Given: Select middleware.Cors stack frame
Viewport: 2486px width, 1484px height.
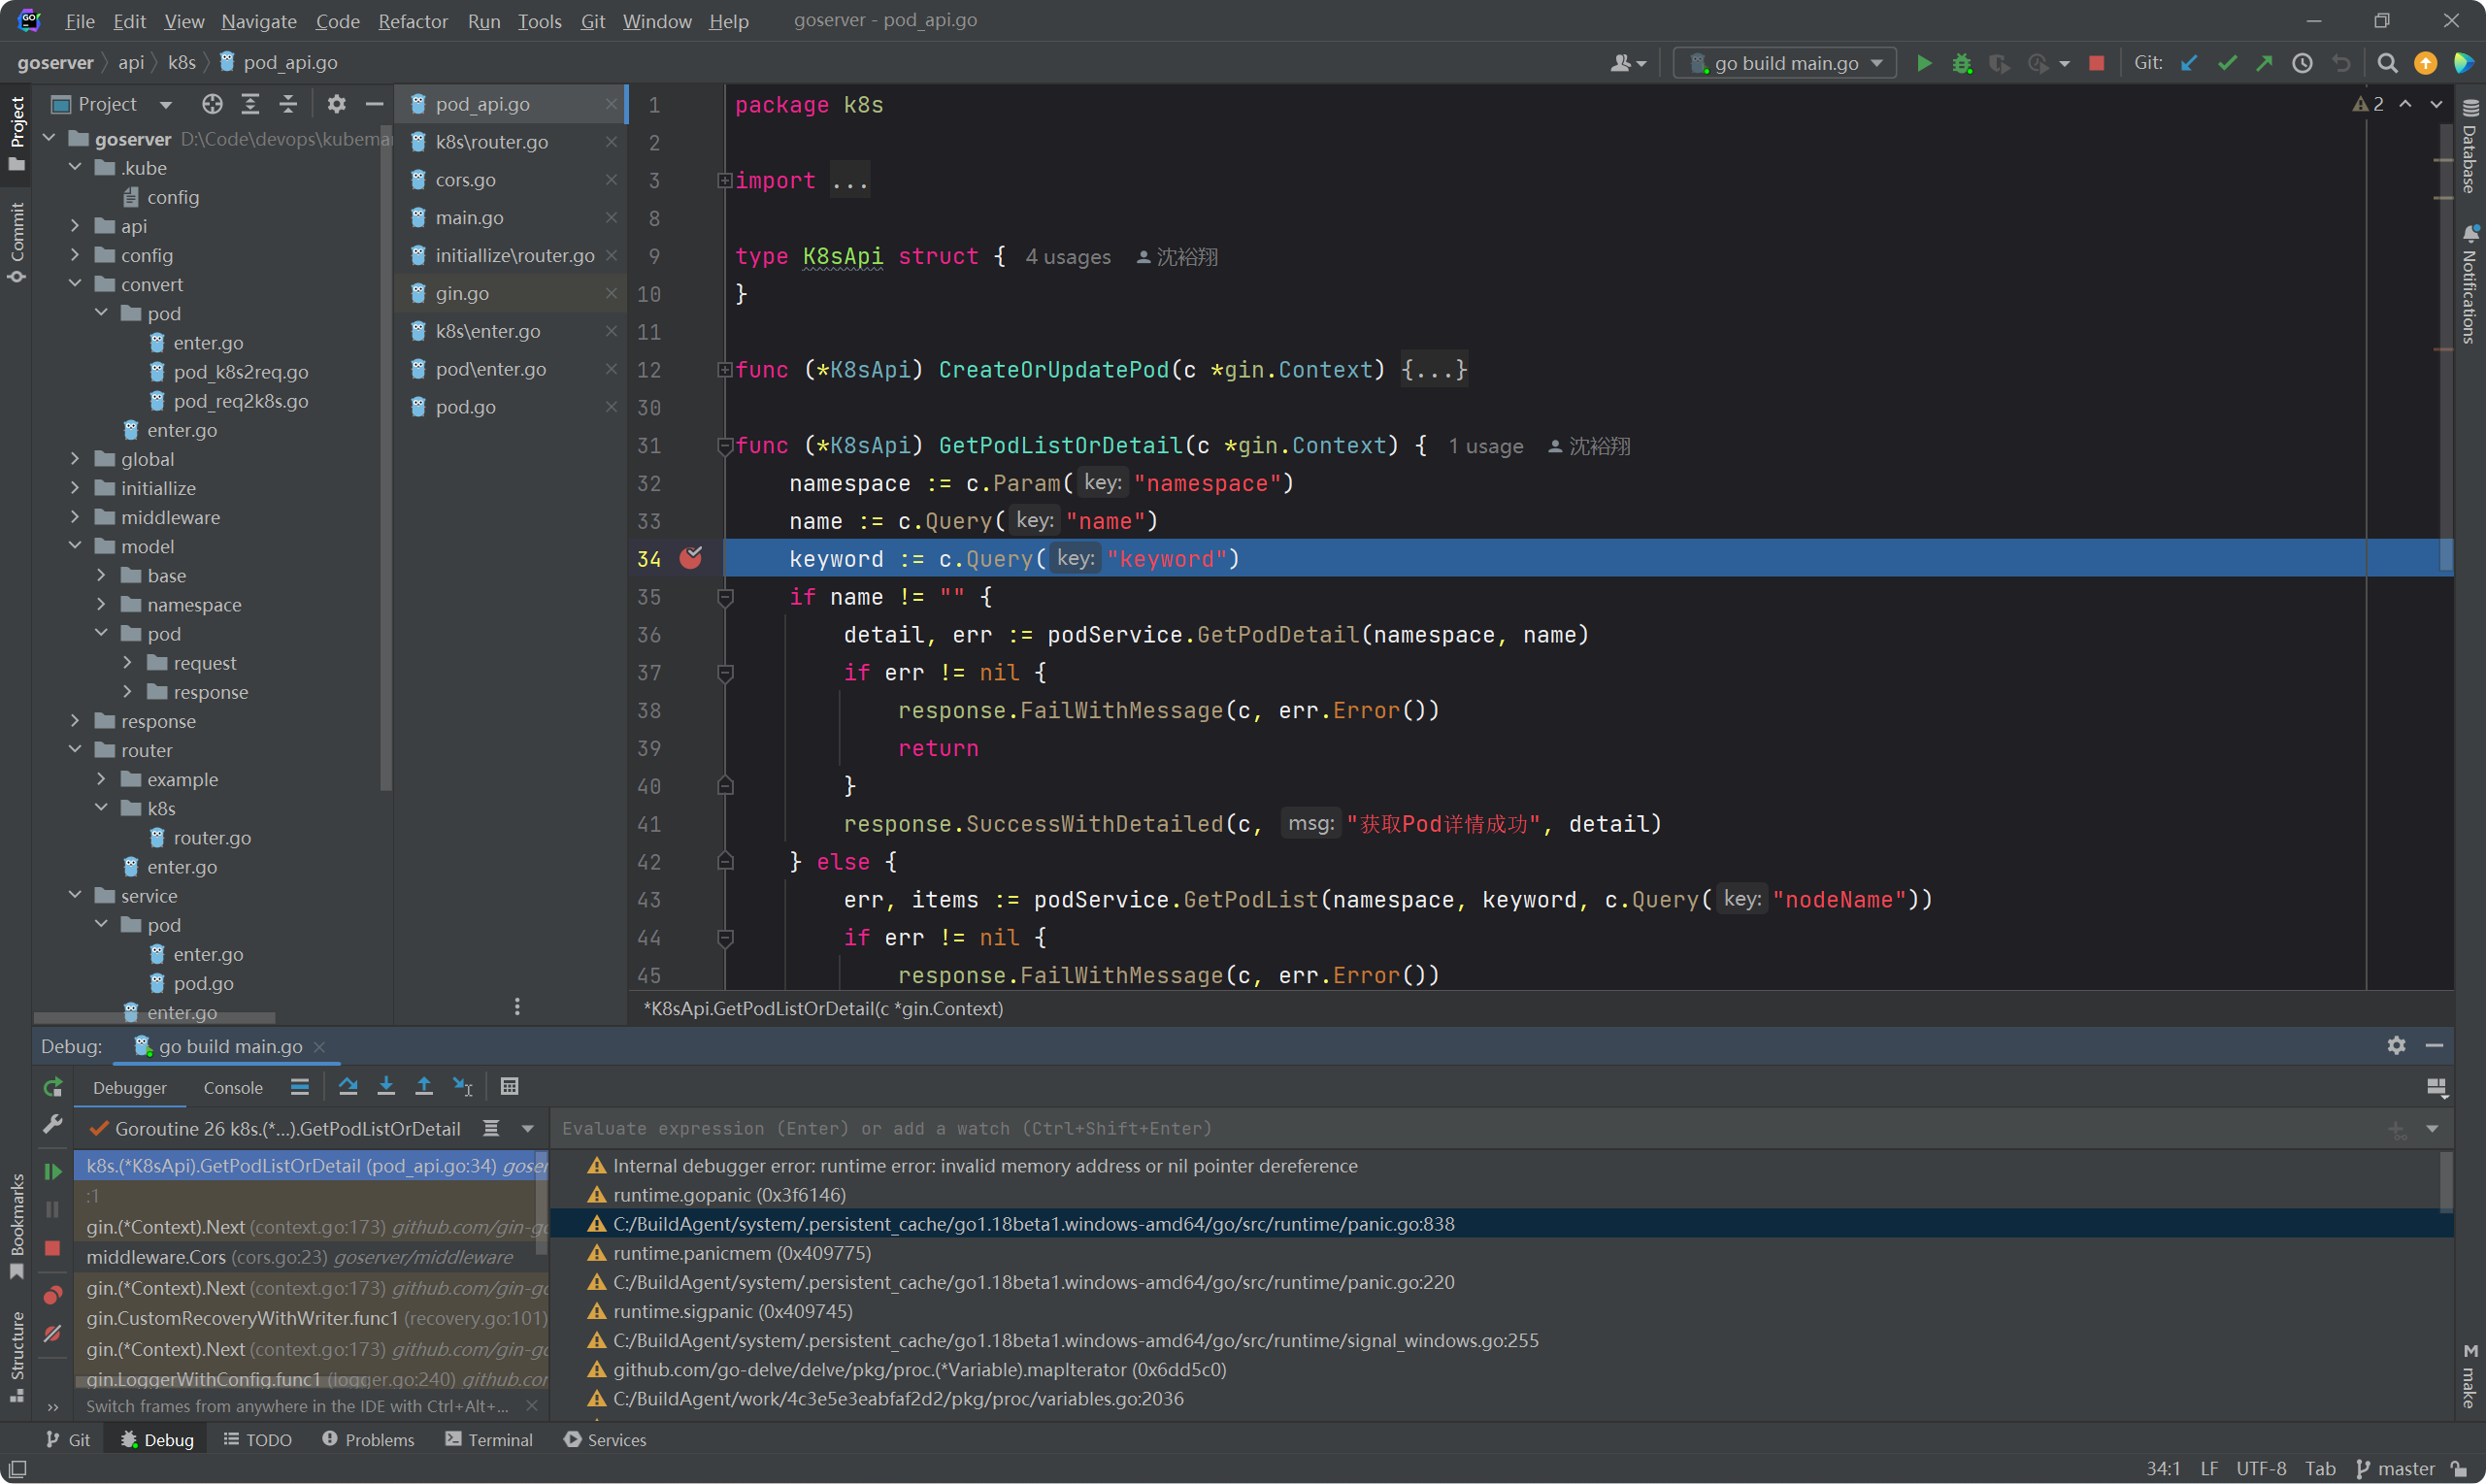Looking at the screenshot, I should (310, 1257).
